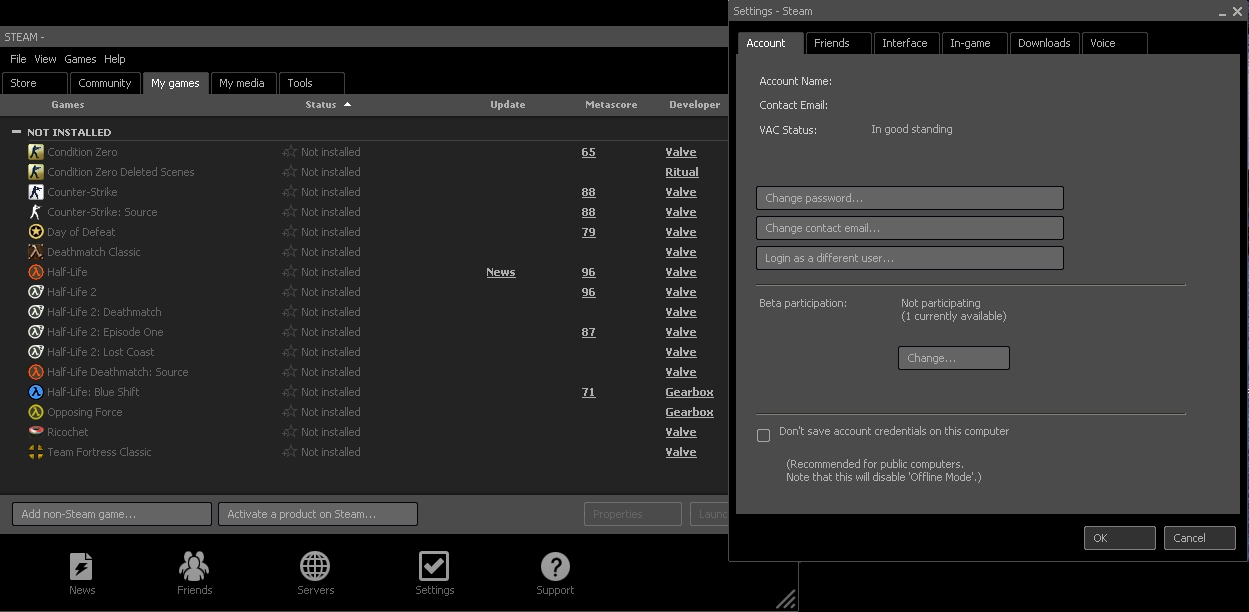Click the Change password button
The image size is (1249, 612).
(909, 198)
